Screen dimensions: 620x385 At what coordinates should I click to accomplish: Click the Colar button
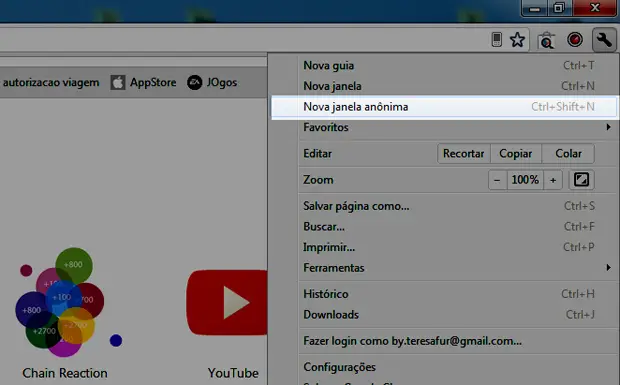(568, 153)
